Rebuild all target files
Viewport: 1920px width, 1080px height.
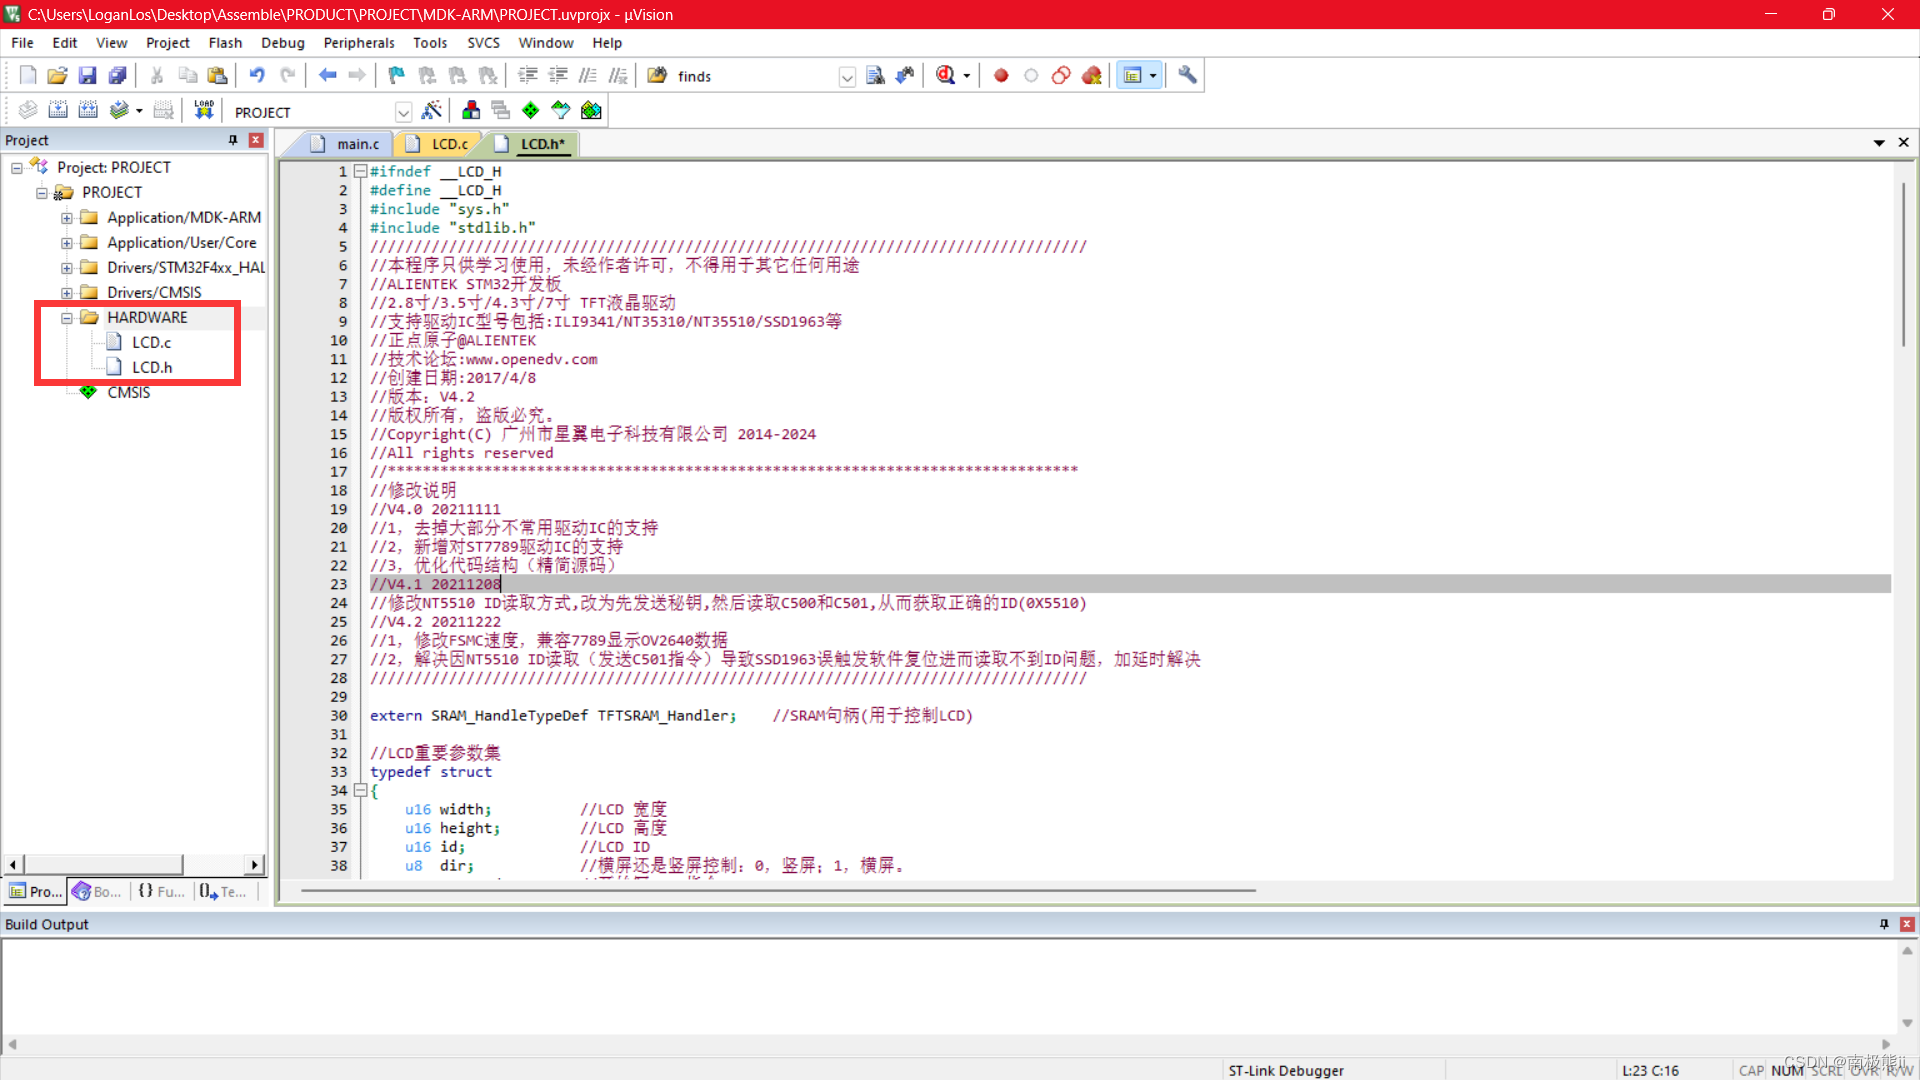[x=88, y=109]
